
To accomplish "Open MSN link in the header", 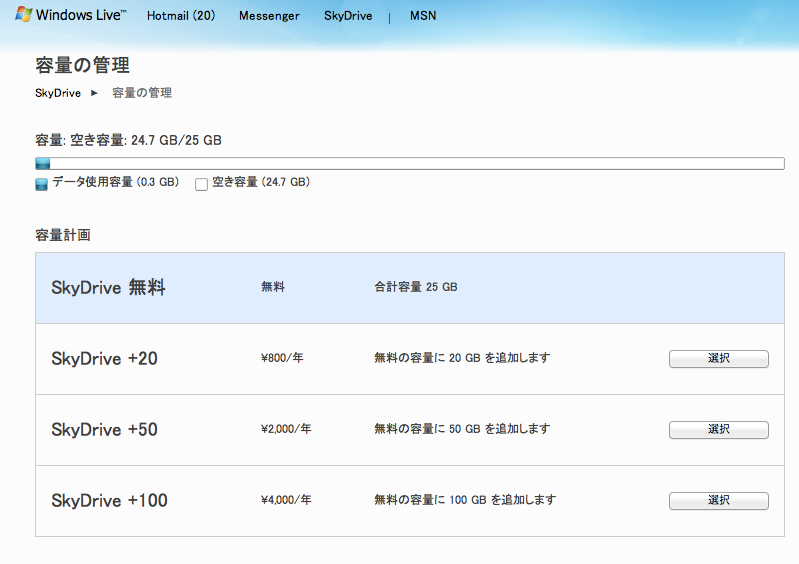I will coord(423,16).
